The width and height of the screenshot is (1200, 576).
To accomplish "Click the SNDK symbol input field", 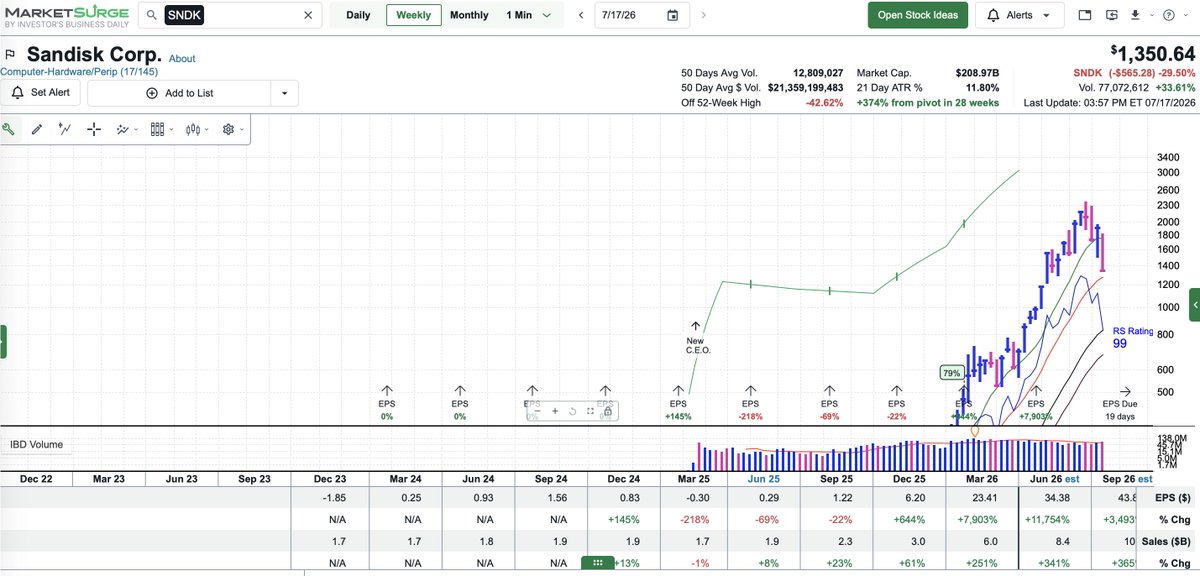I will (230, 15).
